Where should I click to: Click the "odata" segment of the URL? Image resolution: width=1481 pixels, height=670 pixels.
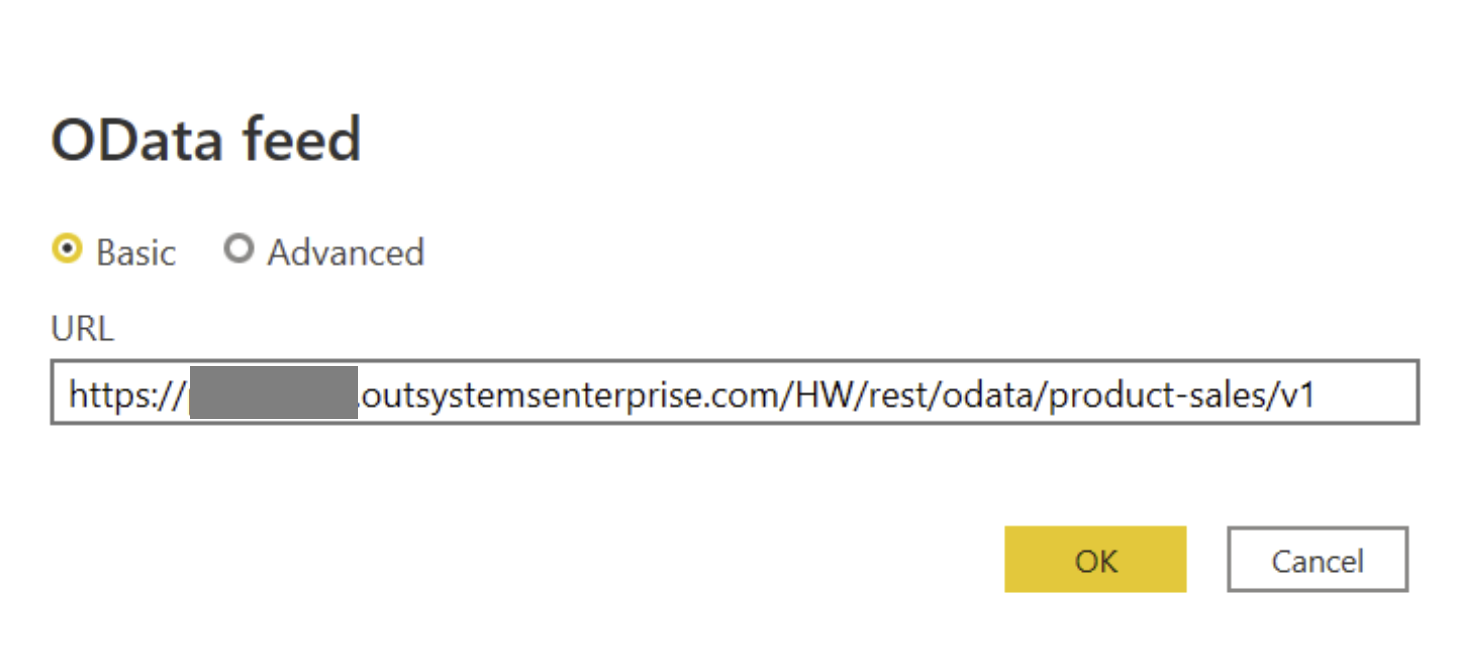click(x=991, y=396)
